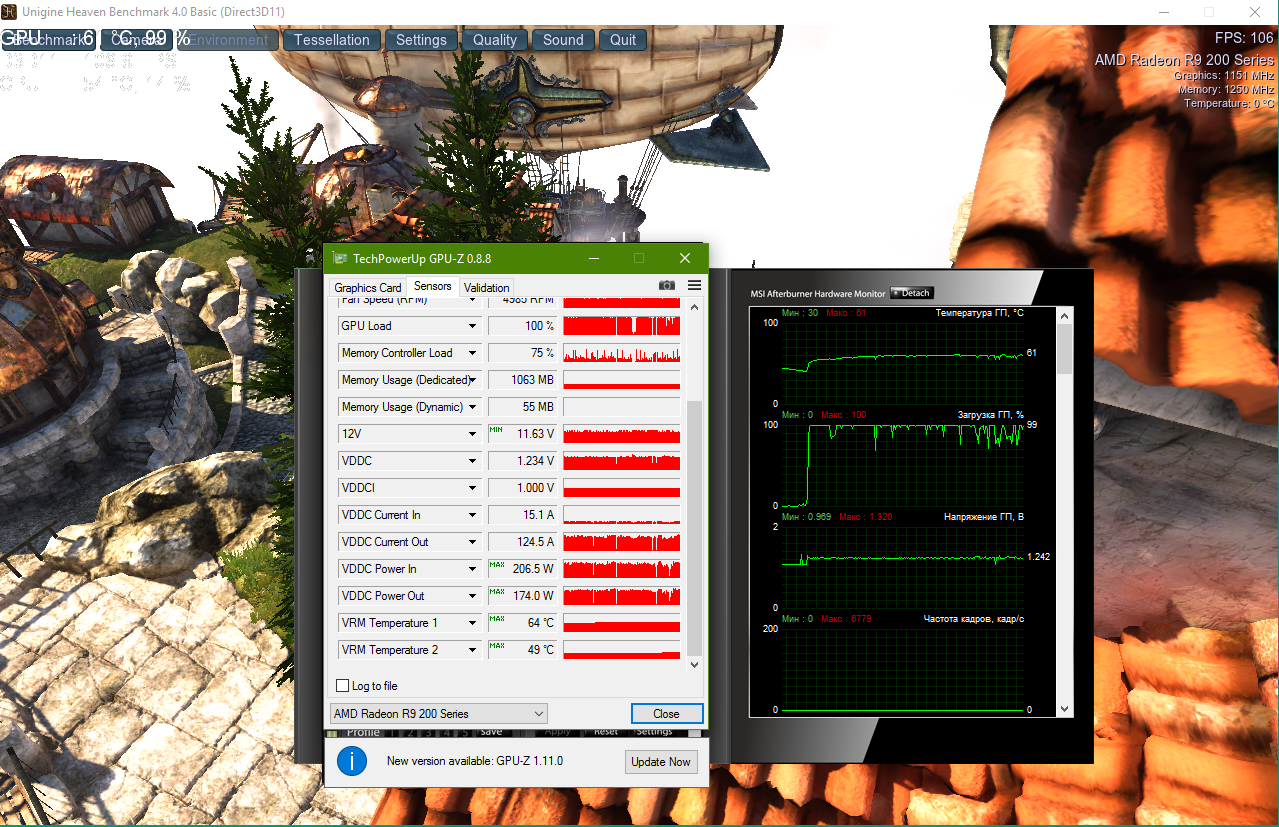
Task: Click the VDDC Power Out value 174.0 W
Action: 522,596
